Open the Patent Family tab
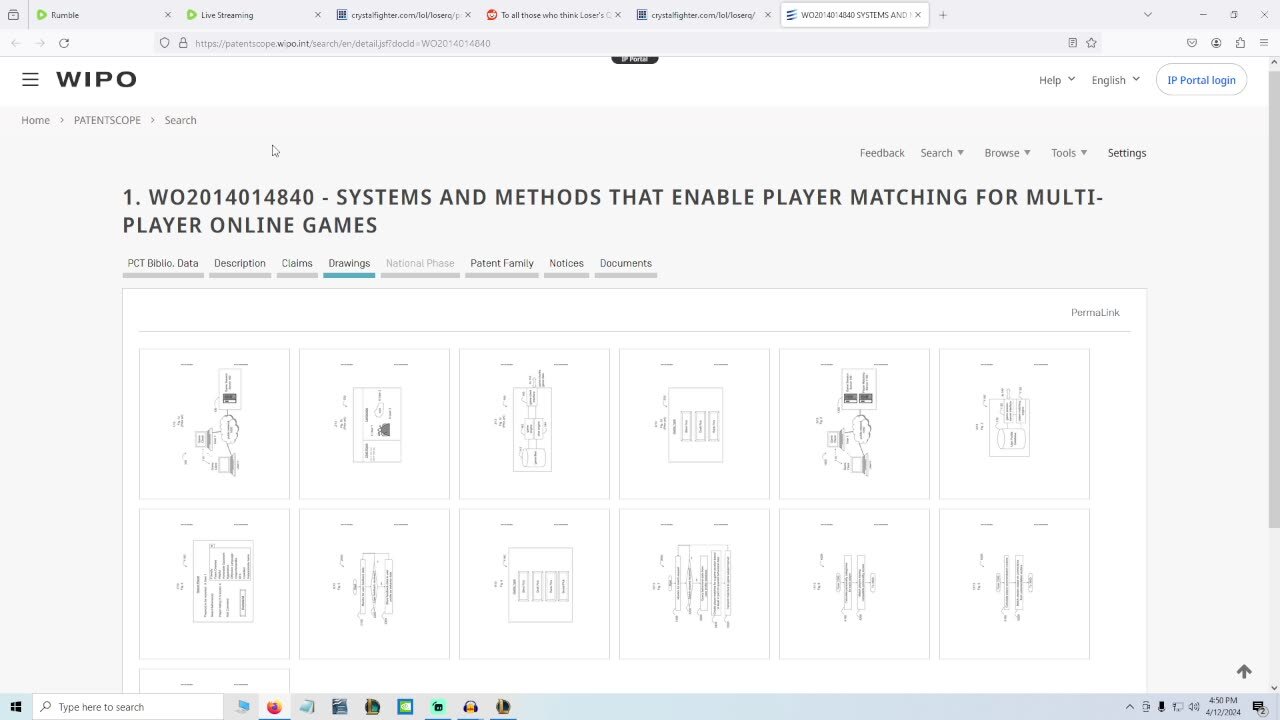 [x=502, y=263]
